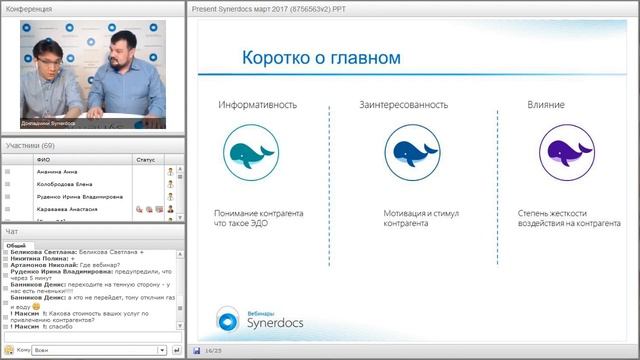
Task: Click the emoji in Банников Денис chat message
Action: pos(36,306)
